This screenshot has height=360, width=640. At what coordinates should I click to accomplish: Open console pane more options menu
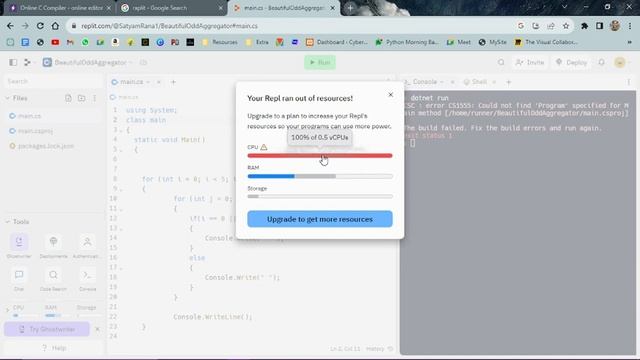point(629,82)
